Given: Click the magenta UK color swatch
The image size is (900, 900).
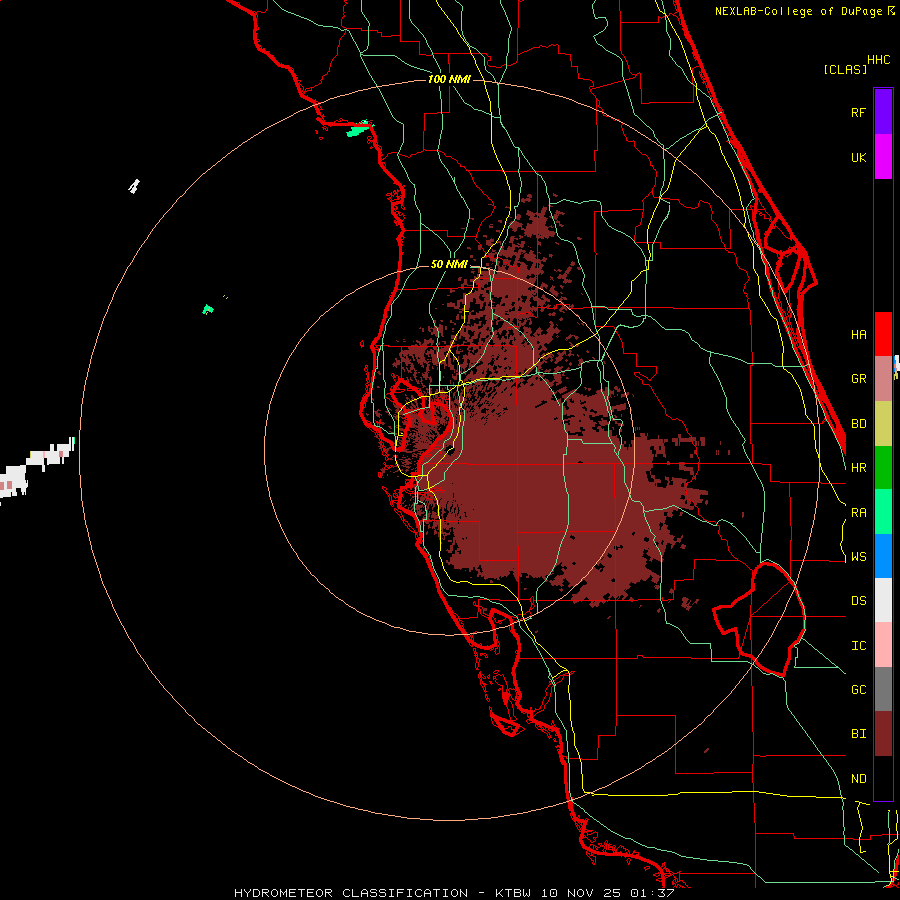Looking at the screenshot, I should click(x=883, y=157).
